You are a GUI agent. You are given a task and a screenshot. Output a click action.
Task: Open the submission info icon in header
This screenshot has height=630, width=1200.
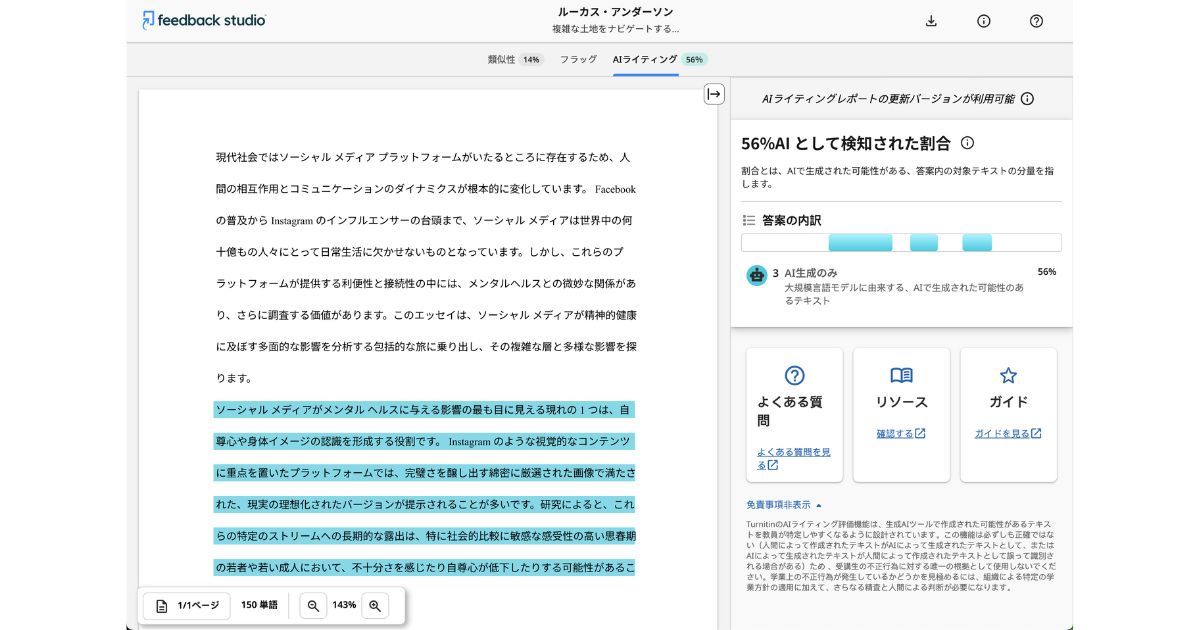pos(984,20)
